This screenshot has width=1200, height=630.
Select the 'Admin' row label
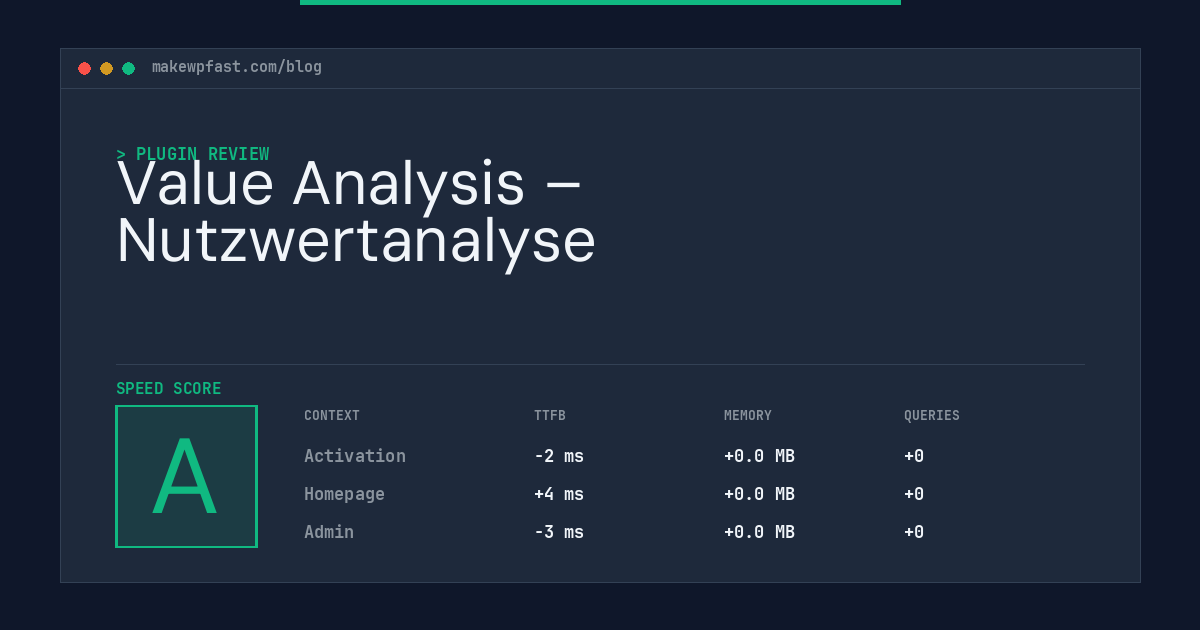[329, 532]
